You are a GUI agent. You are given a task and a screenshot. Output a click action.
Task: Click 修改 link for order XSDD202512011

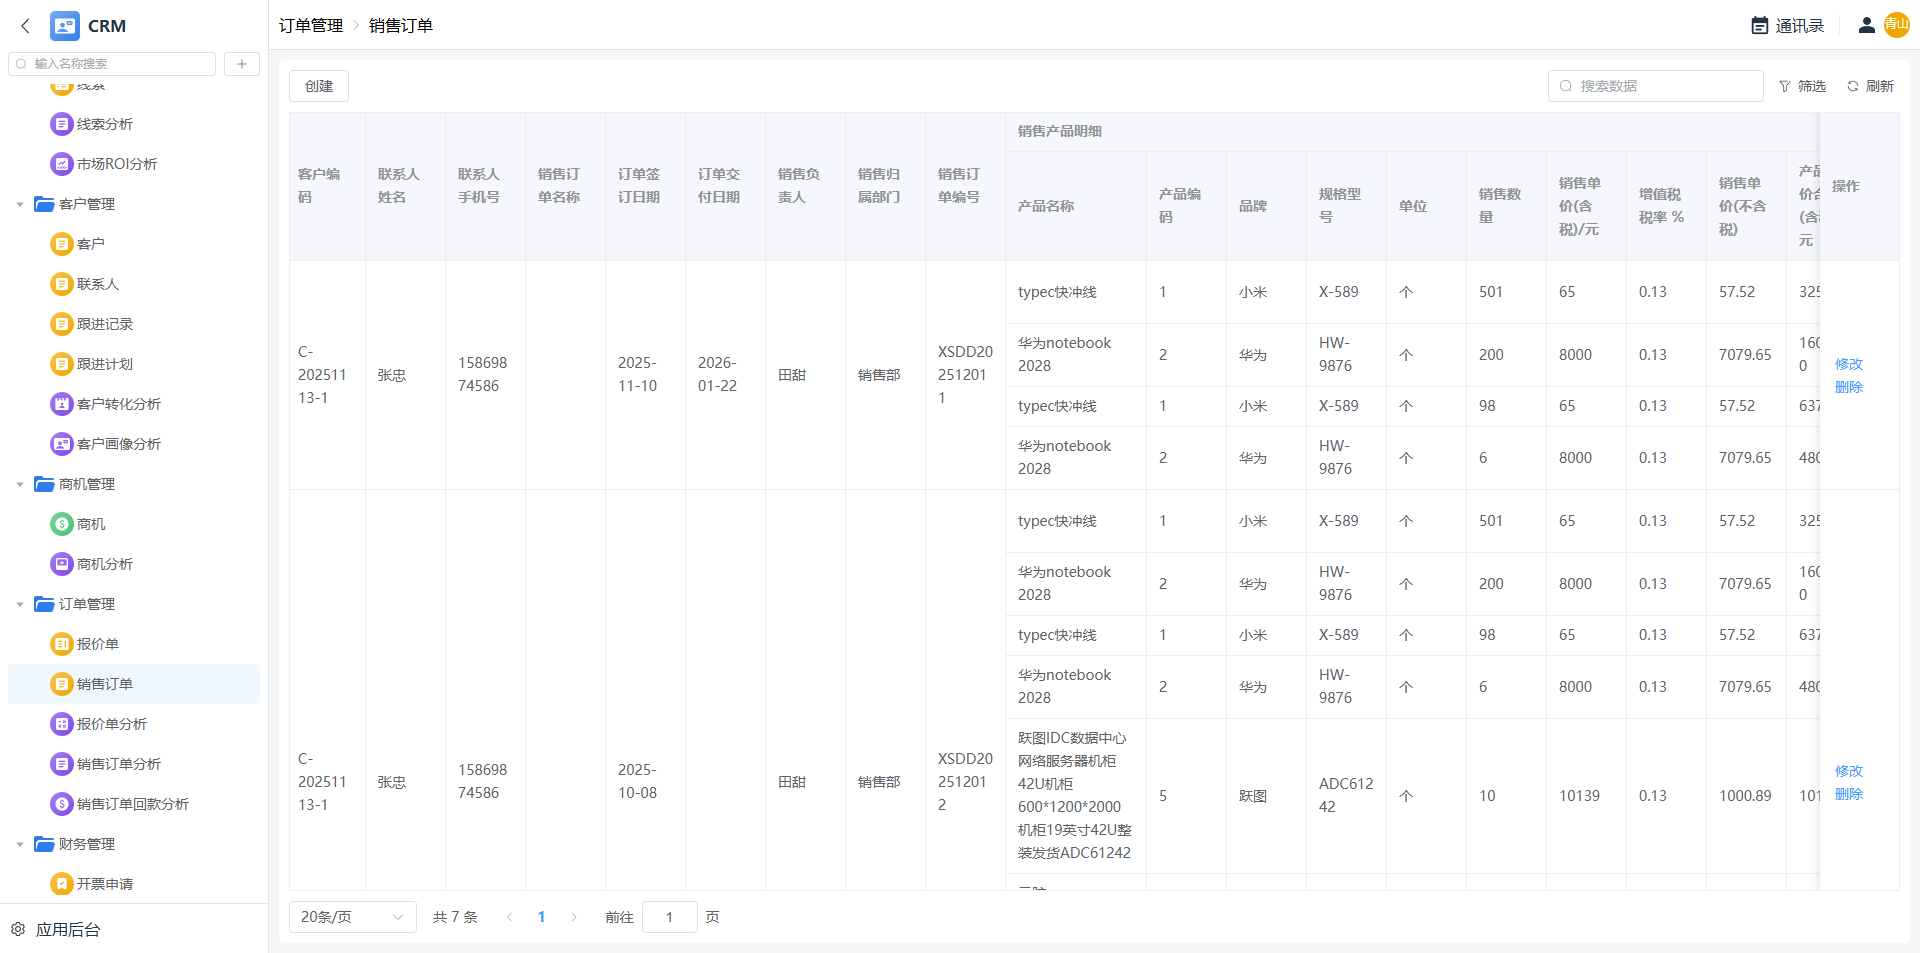tap(1848, 364)
